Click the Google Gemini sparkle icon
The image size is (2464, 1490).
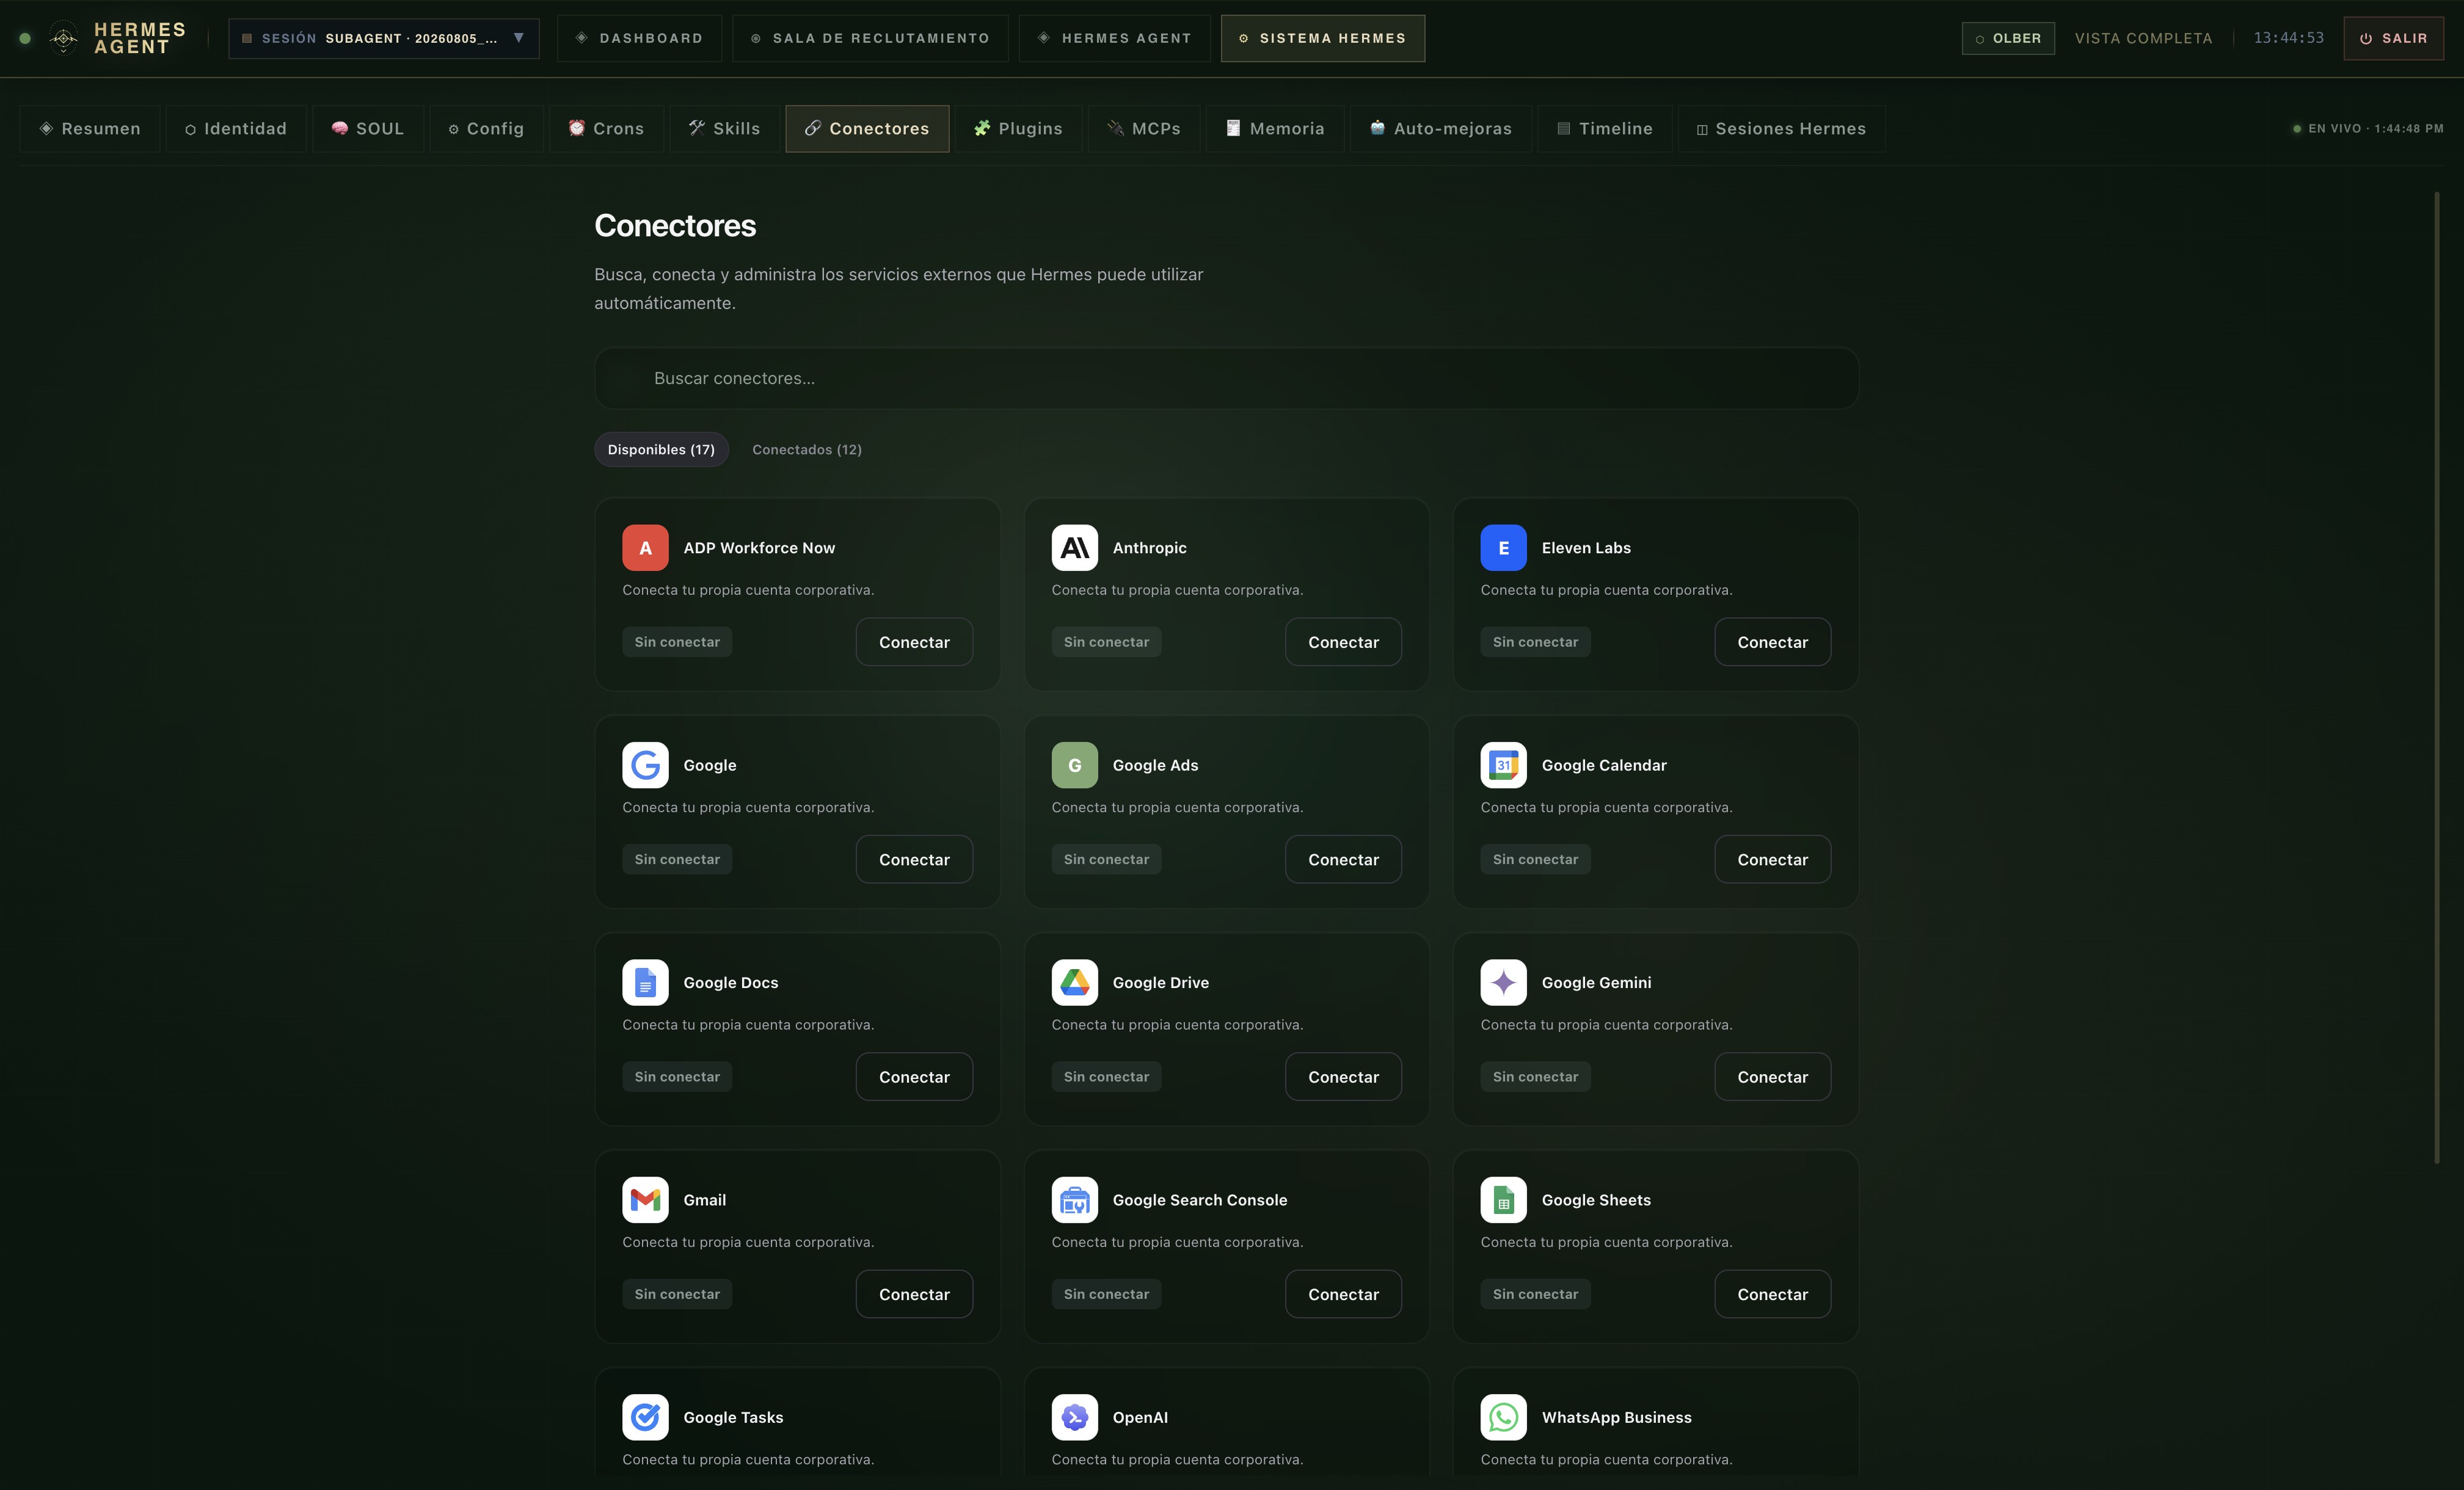coord(1503,982)
